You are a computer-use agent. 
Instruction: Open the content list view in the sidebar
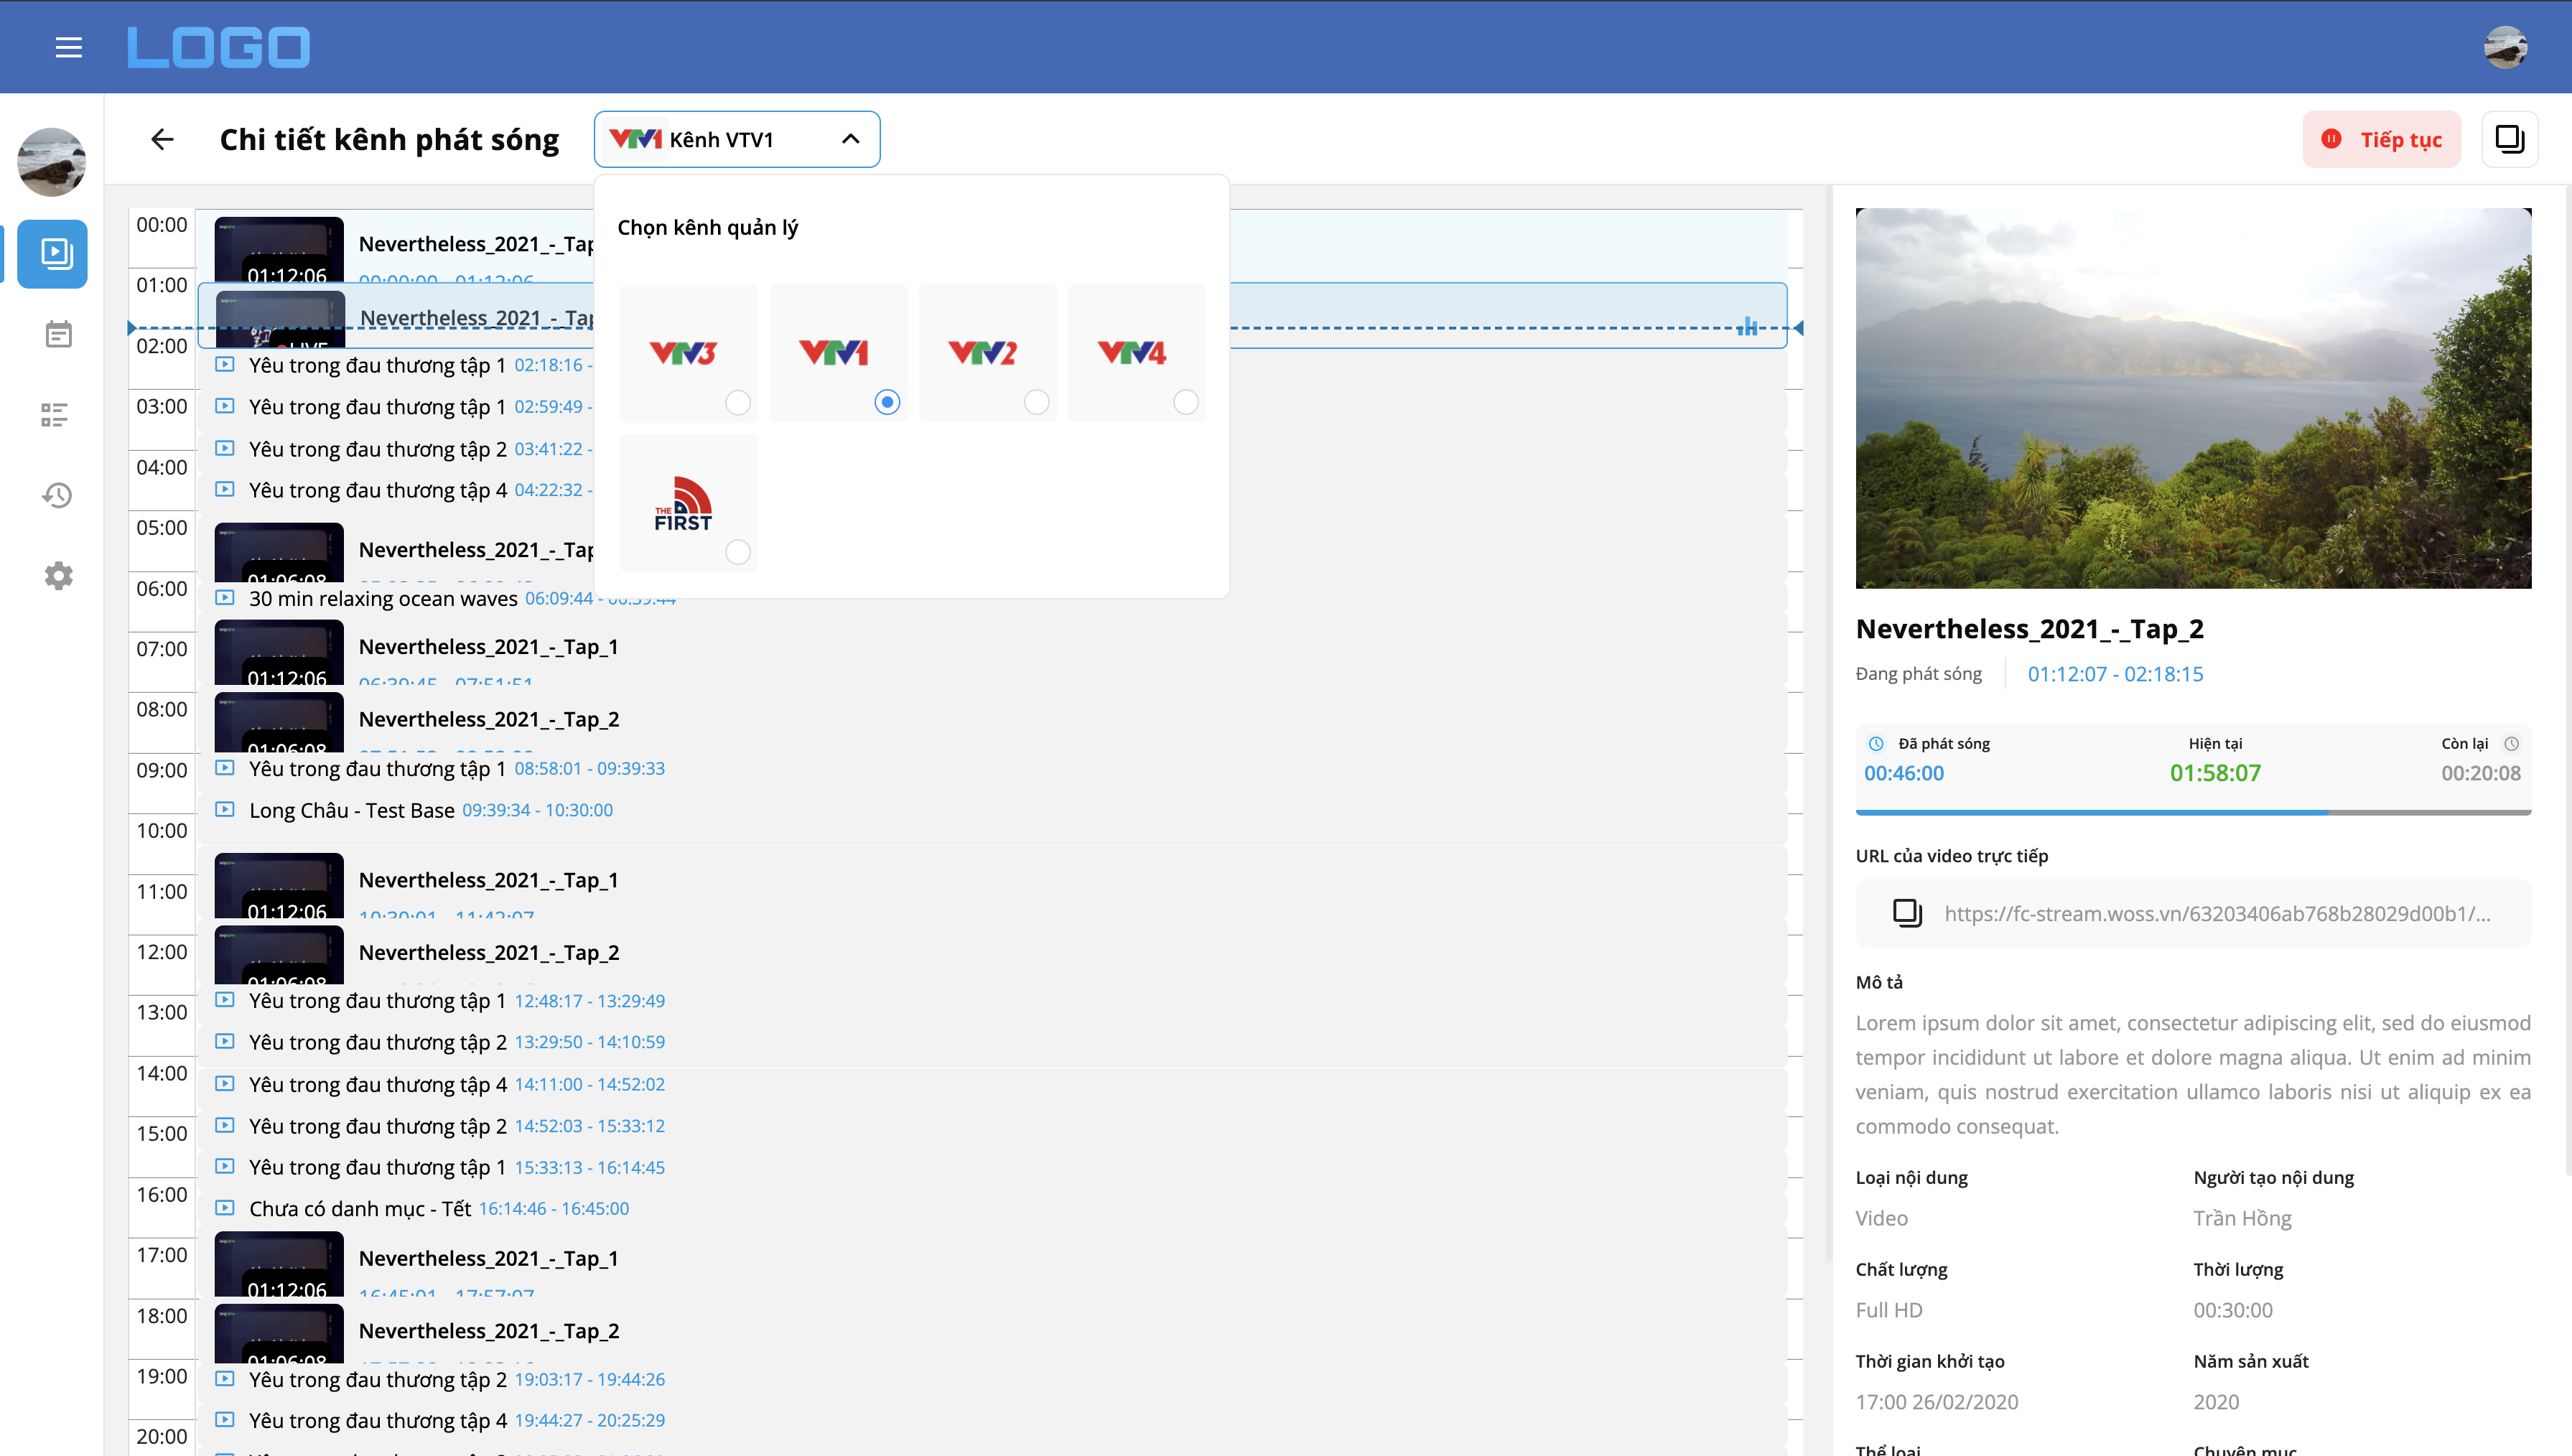click(x=56, y=414)
